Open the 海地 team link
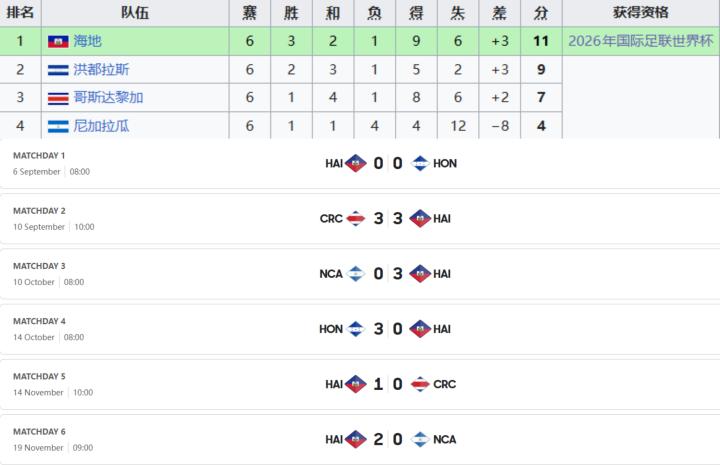720x465 pixels. tap(87, 41)
